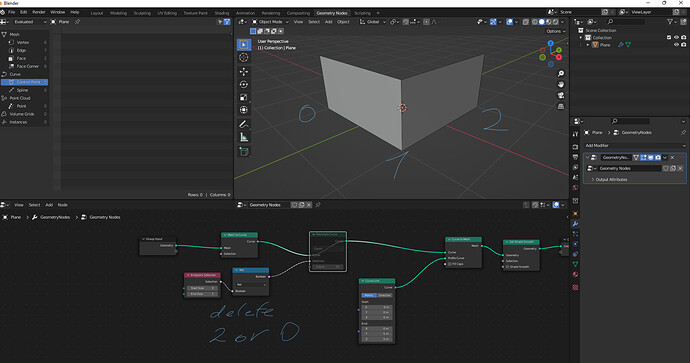Viewport: 690px width, 363px height.
Task: Hide the Collection with its eye icon
Action: tap(676, 38)
